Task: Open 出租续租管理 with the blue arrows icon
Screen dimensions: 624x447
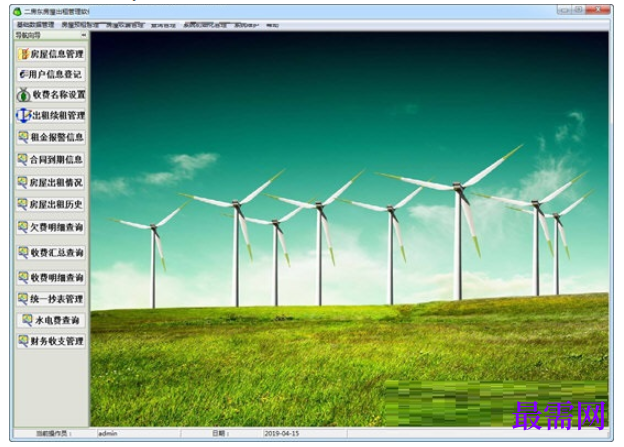Action: pyautogui.click(x=51, y=115)
